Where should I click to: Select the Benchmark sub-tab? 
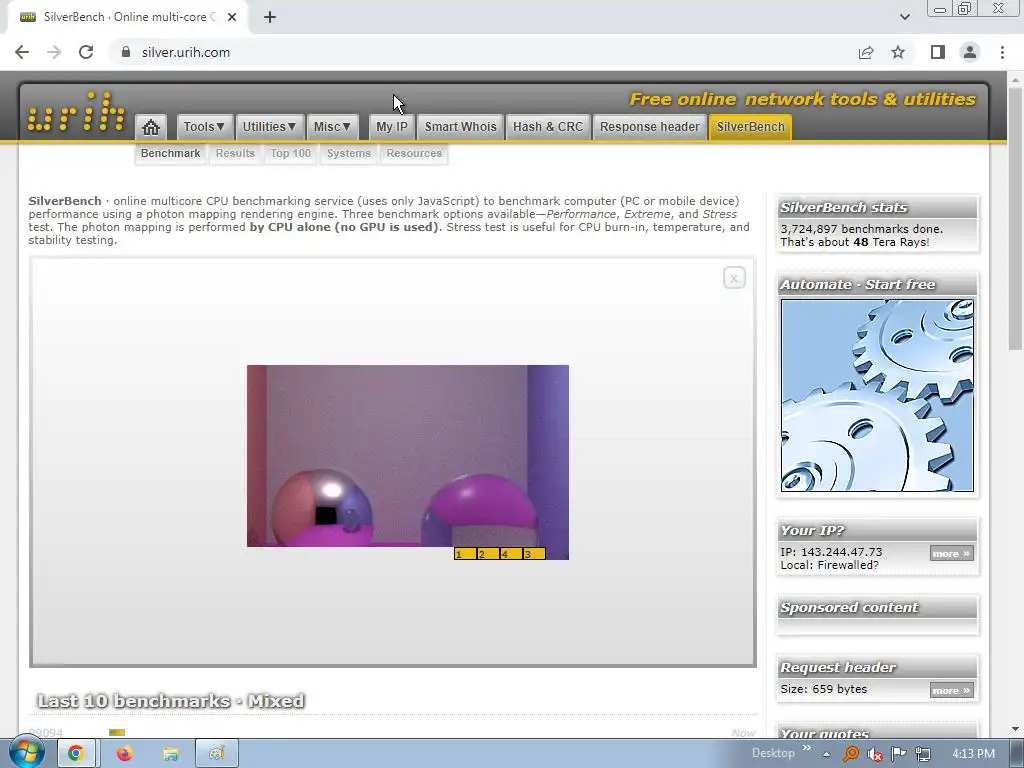tap(170, 153)
